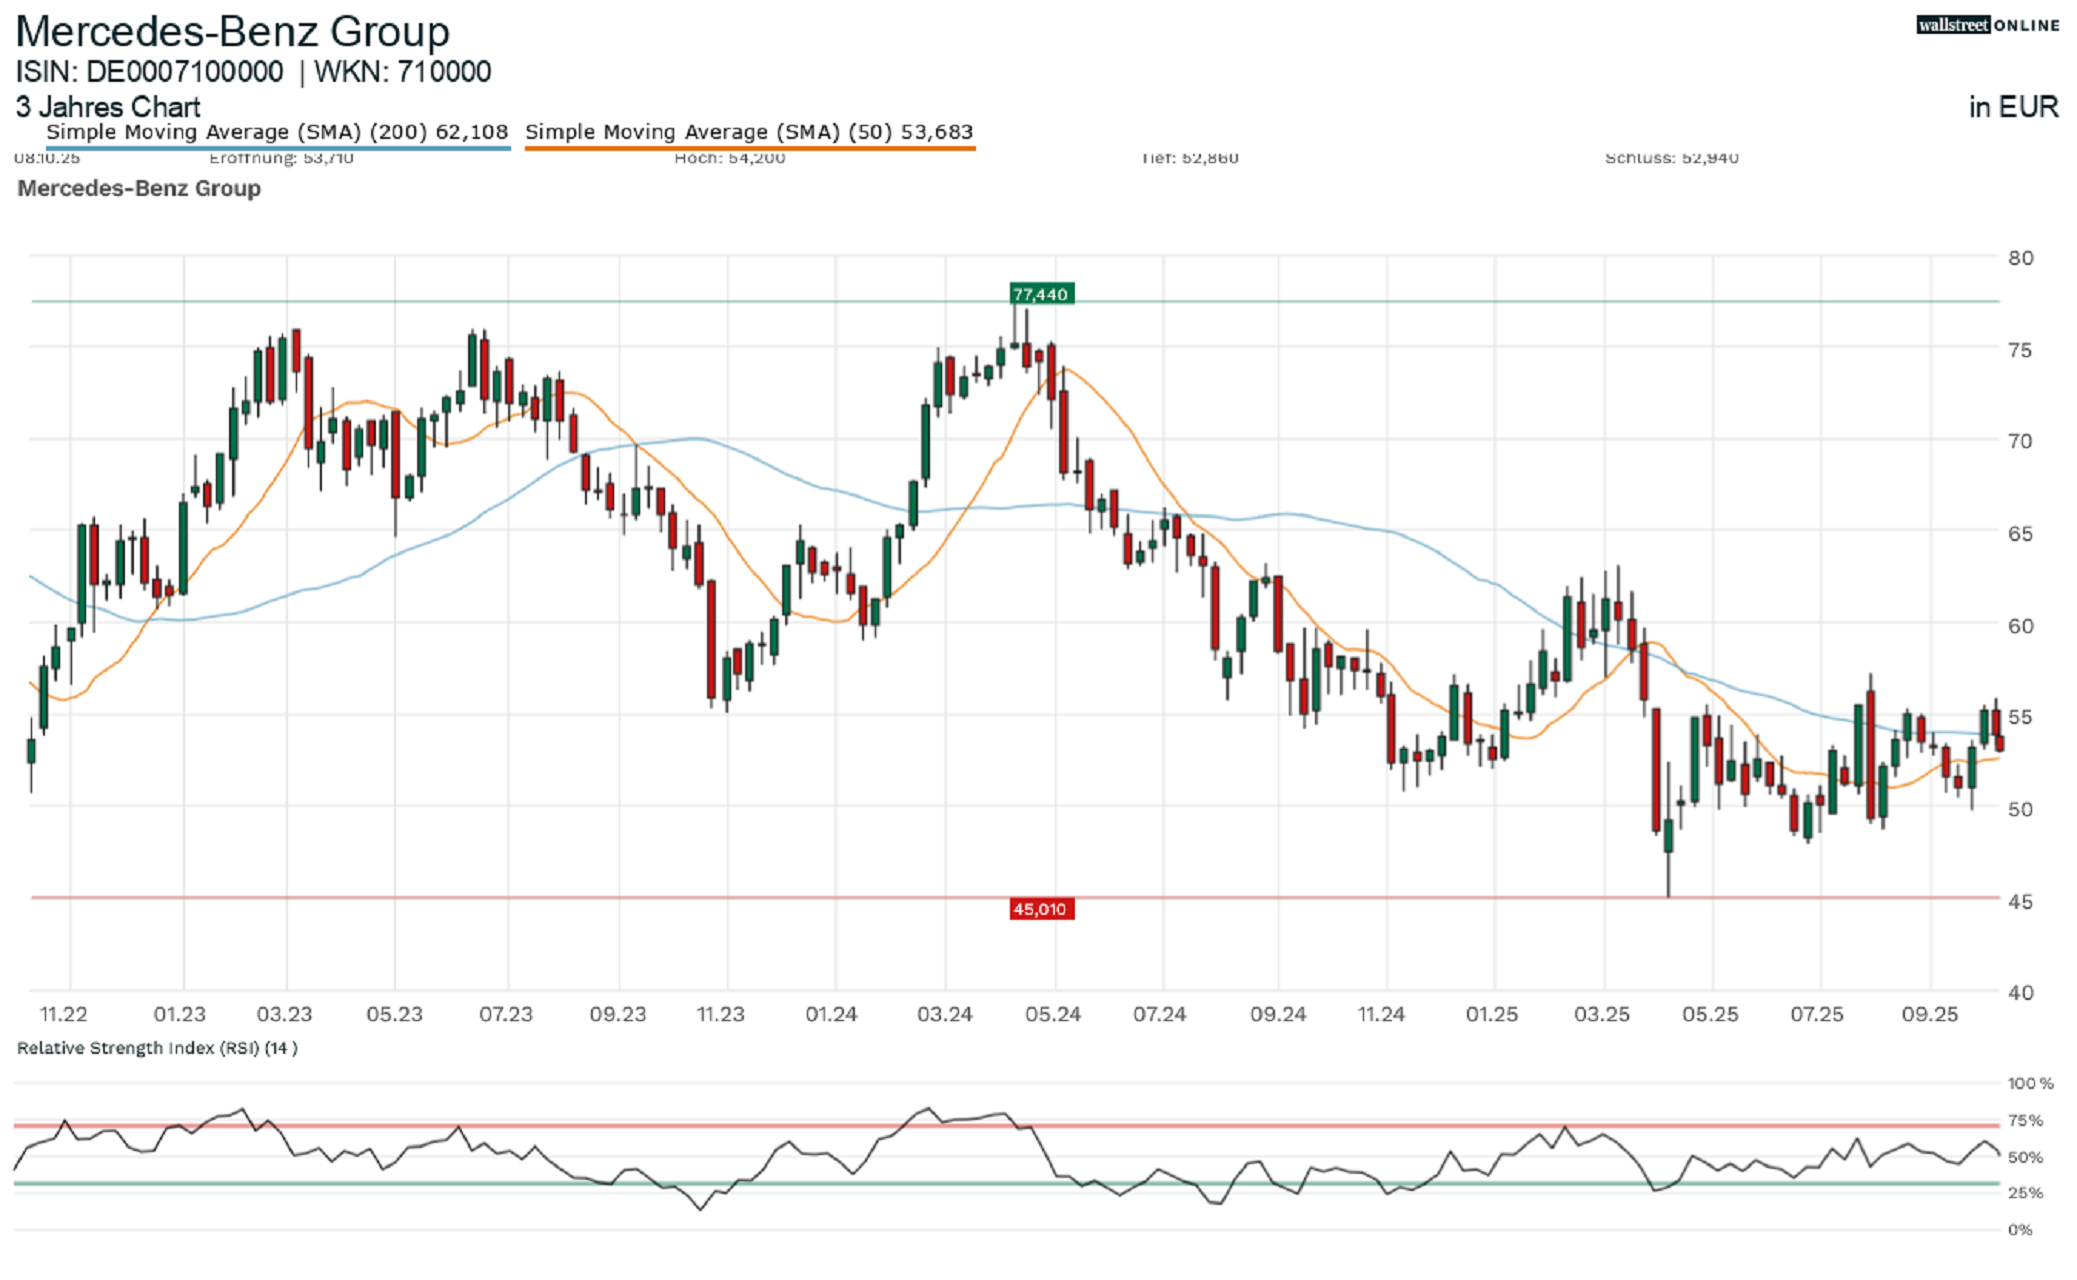Click the 01.24 date on time axis
The image size is (2077, 1280).
[x=831, y=1014]
